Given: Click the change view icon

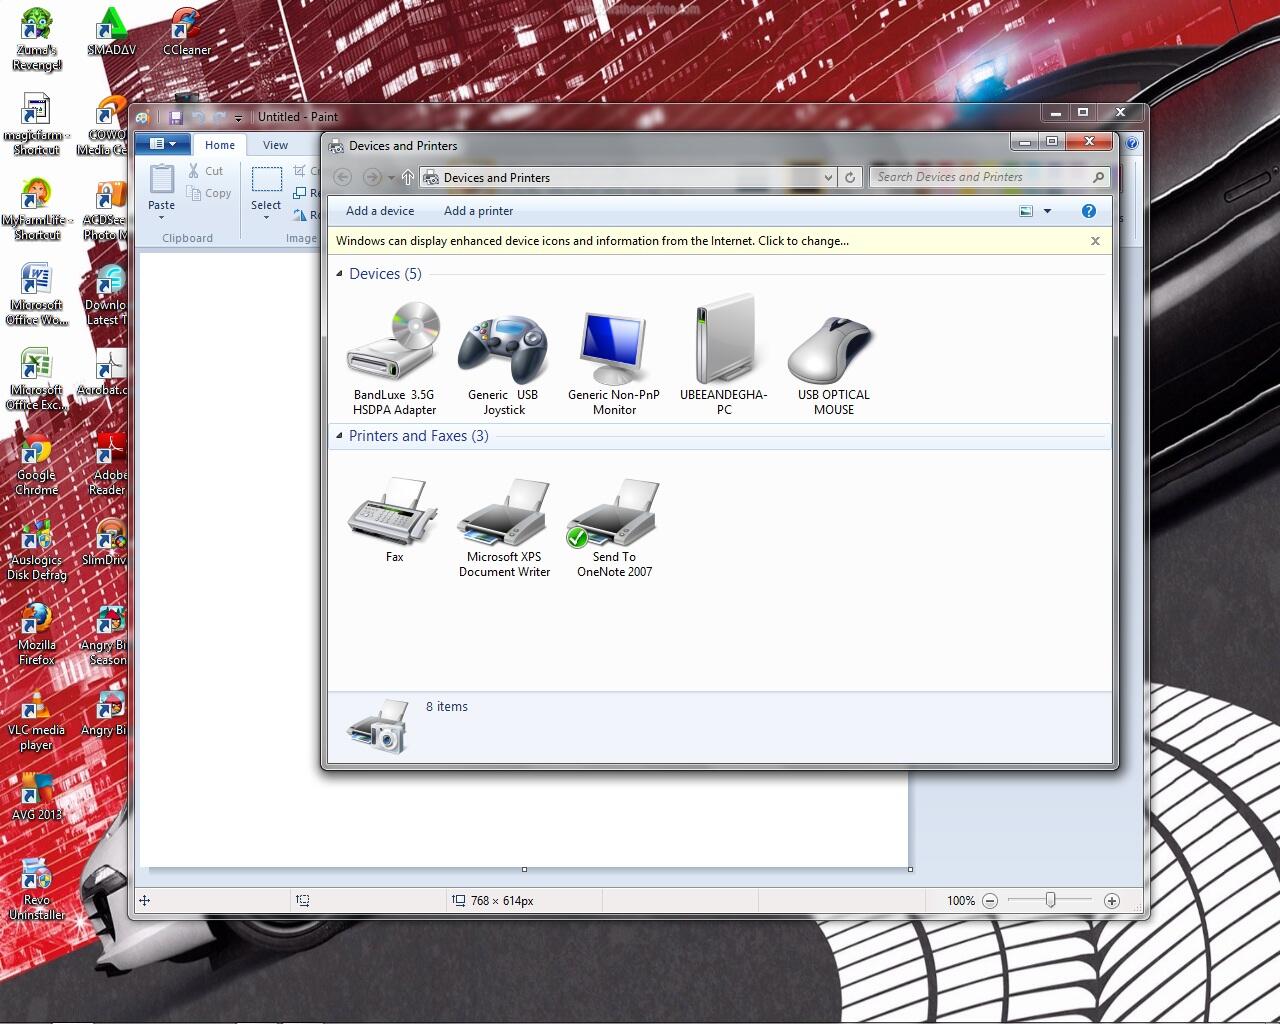Looking at the screenshot, I should (1026, 211).
